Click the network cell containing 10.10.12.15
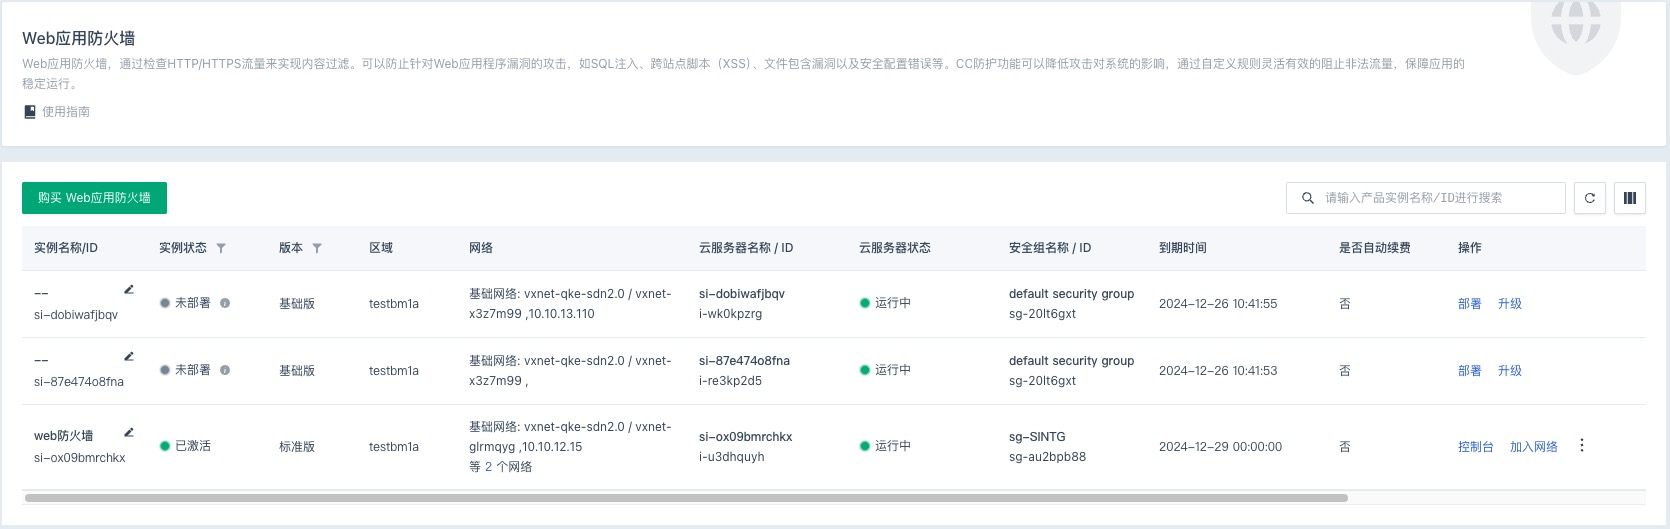 (x=570, y=447)
